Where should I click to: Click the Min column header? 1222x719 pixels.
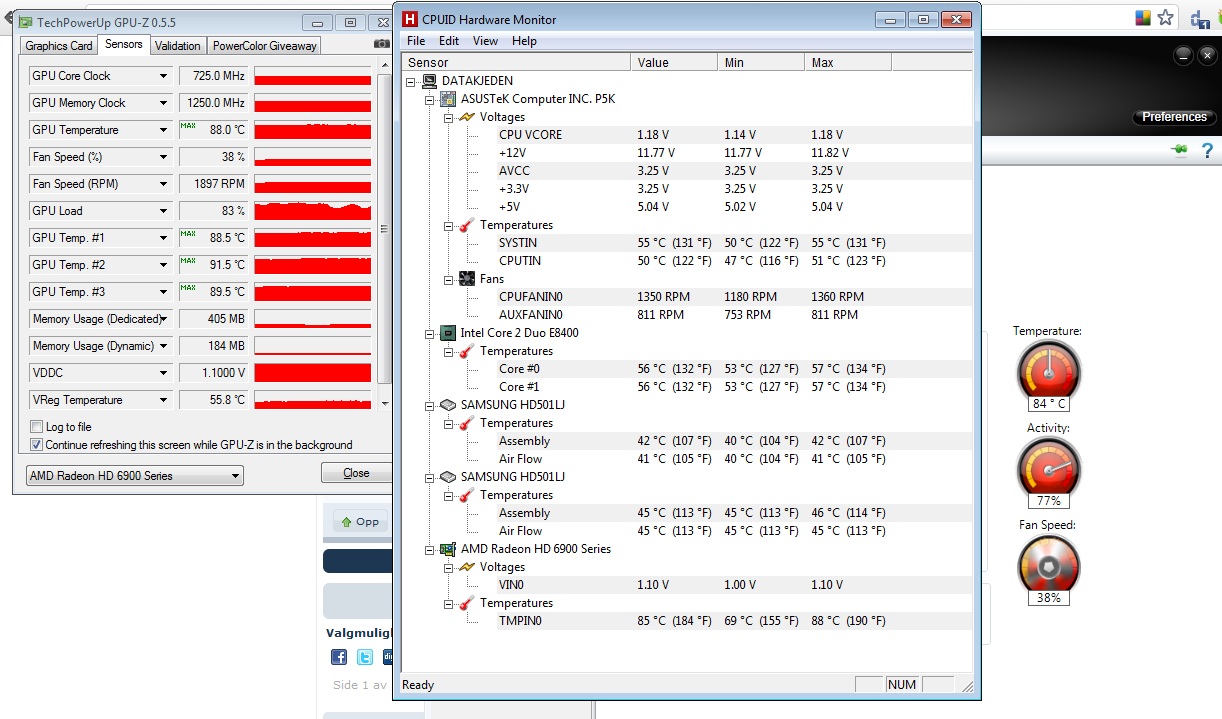[x=760, y=63]
